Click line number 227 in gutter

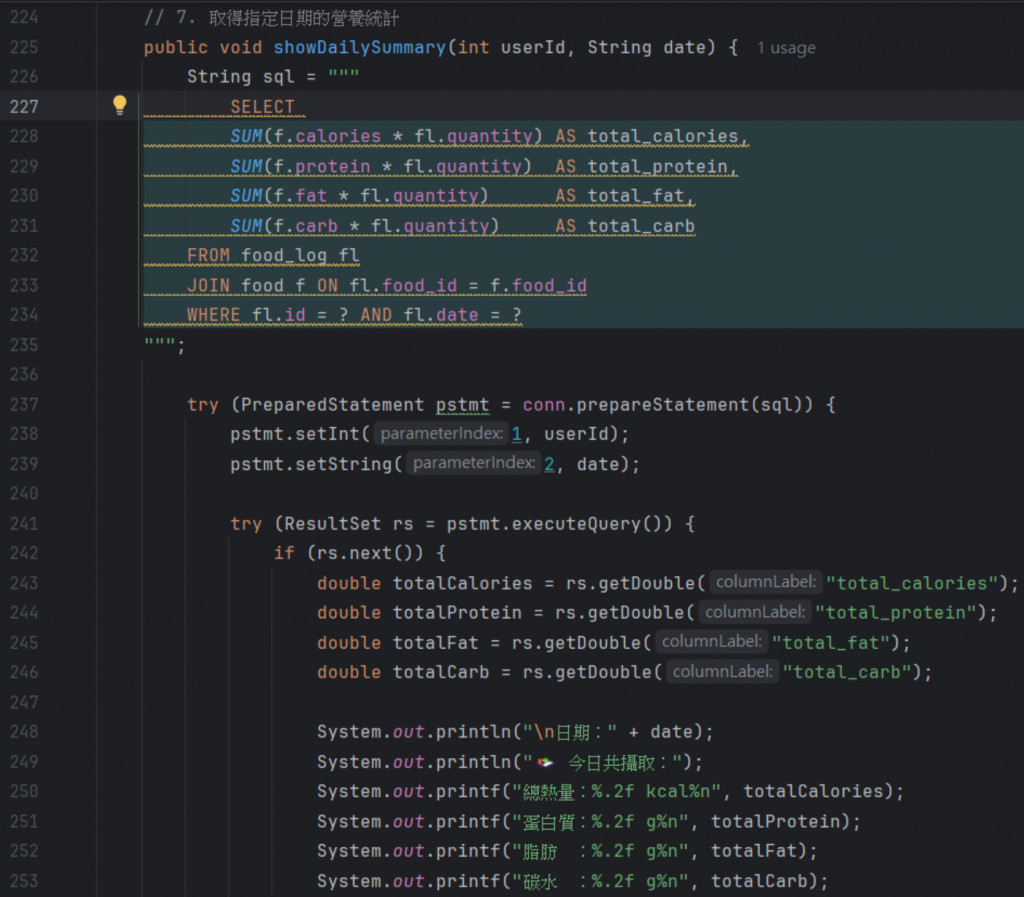(24, 106)
